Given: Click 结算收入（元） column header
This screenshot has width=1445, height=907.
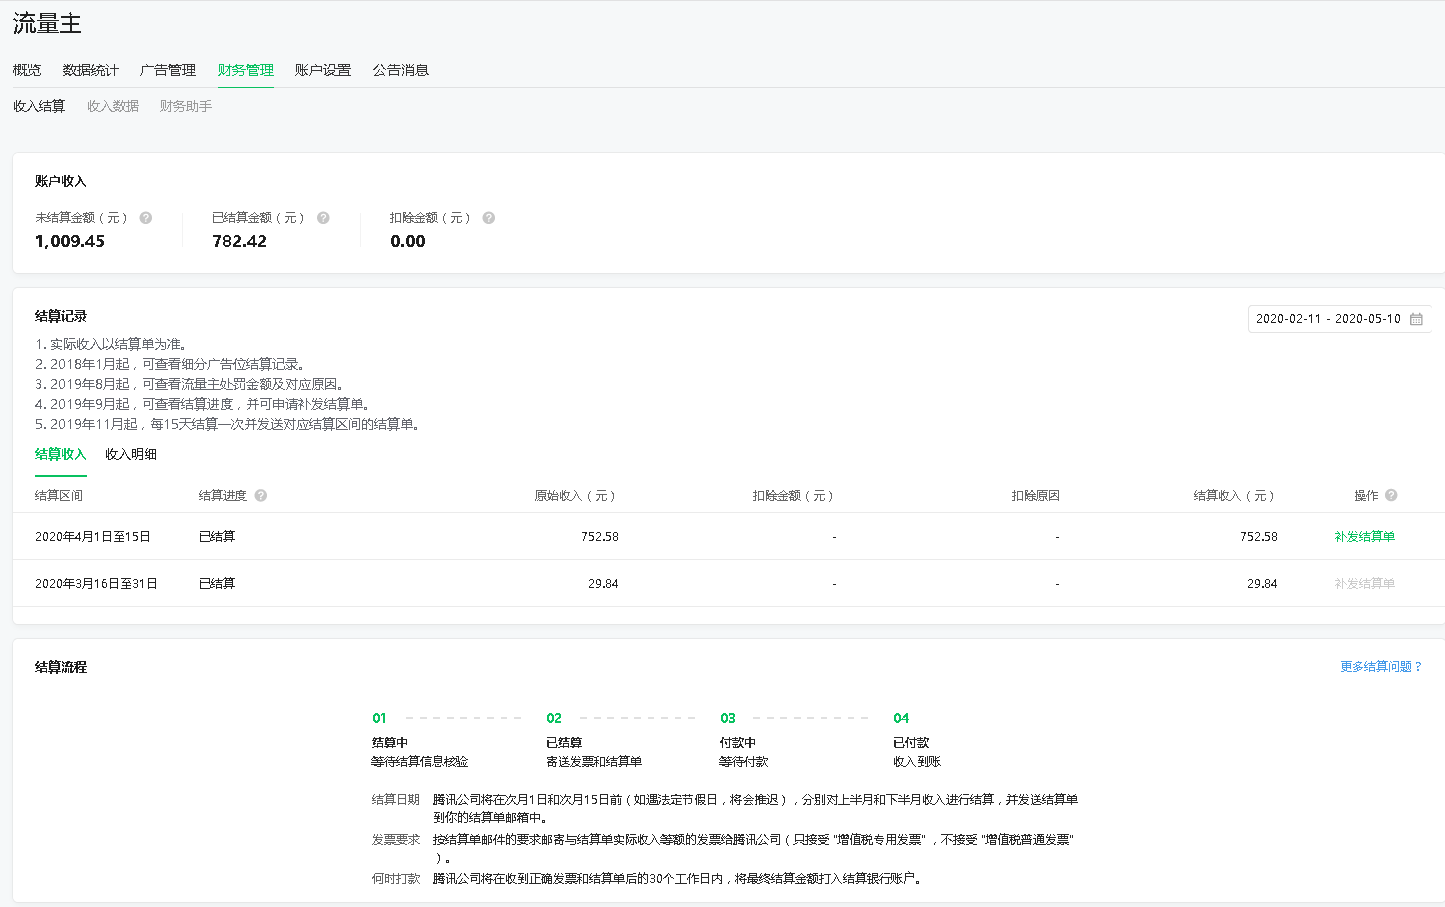Looking at the screenshot, I should (1234, 496).
